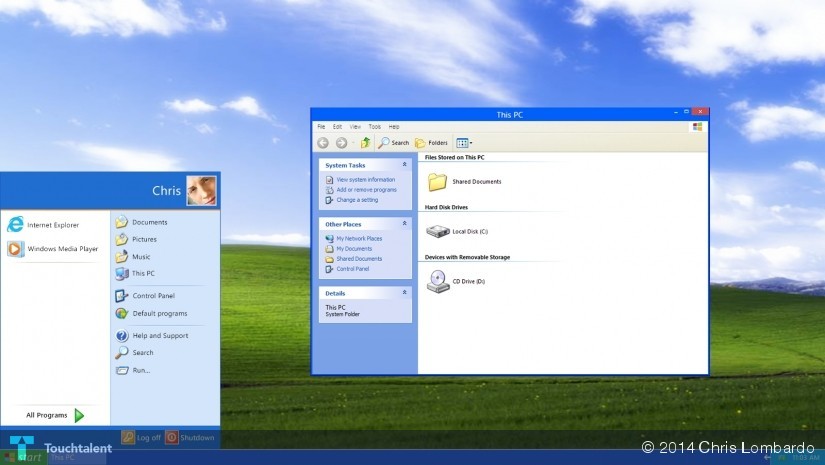
Task: Click the Search magnifier toolbar button
Action: tap(394, 143)
